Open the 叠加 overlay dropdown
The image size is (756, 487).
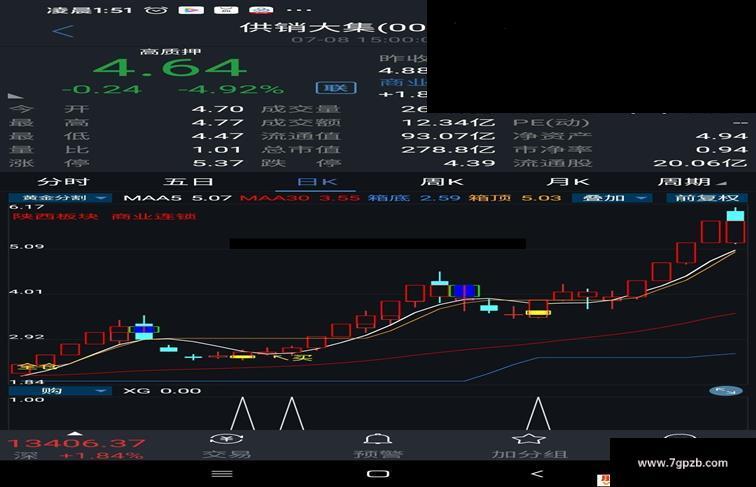(x=612, y=198)
